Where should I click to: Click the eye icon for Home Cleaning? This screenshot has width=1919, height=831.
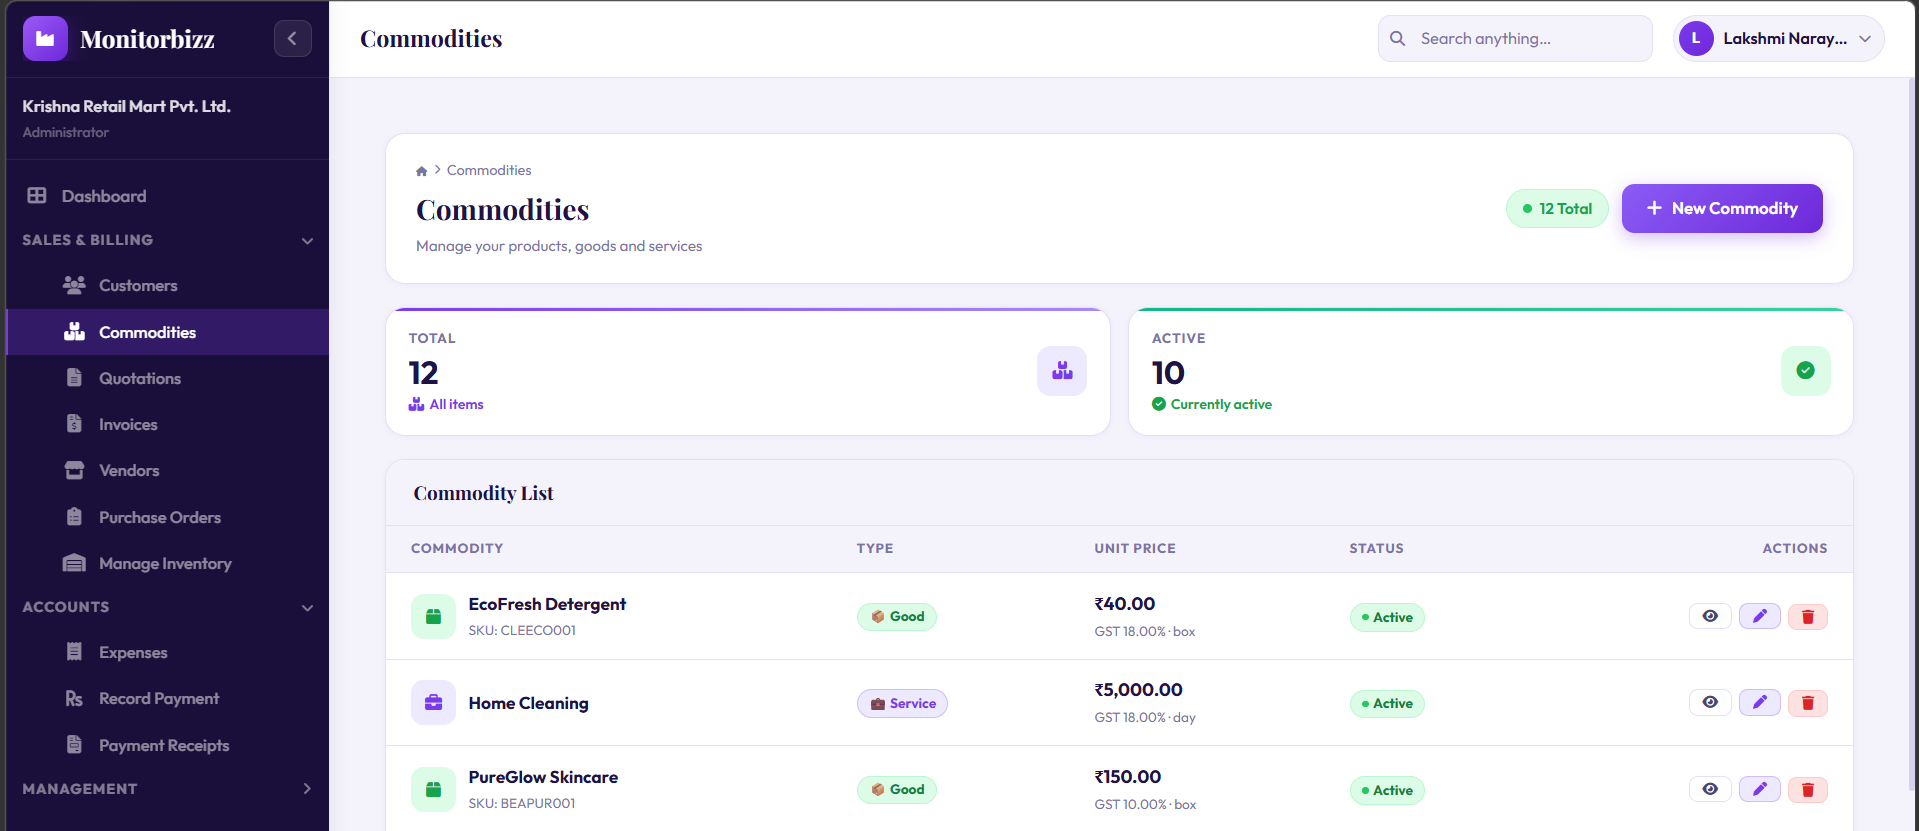[1710, 703]
